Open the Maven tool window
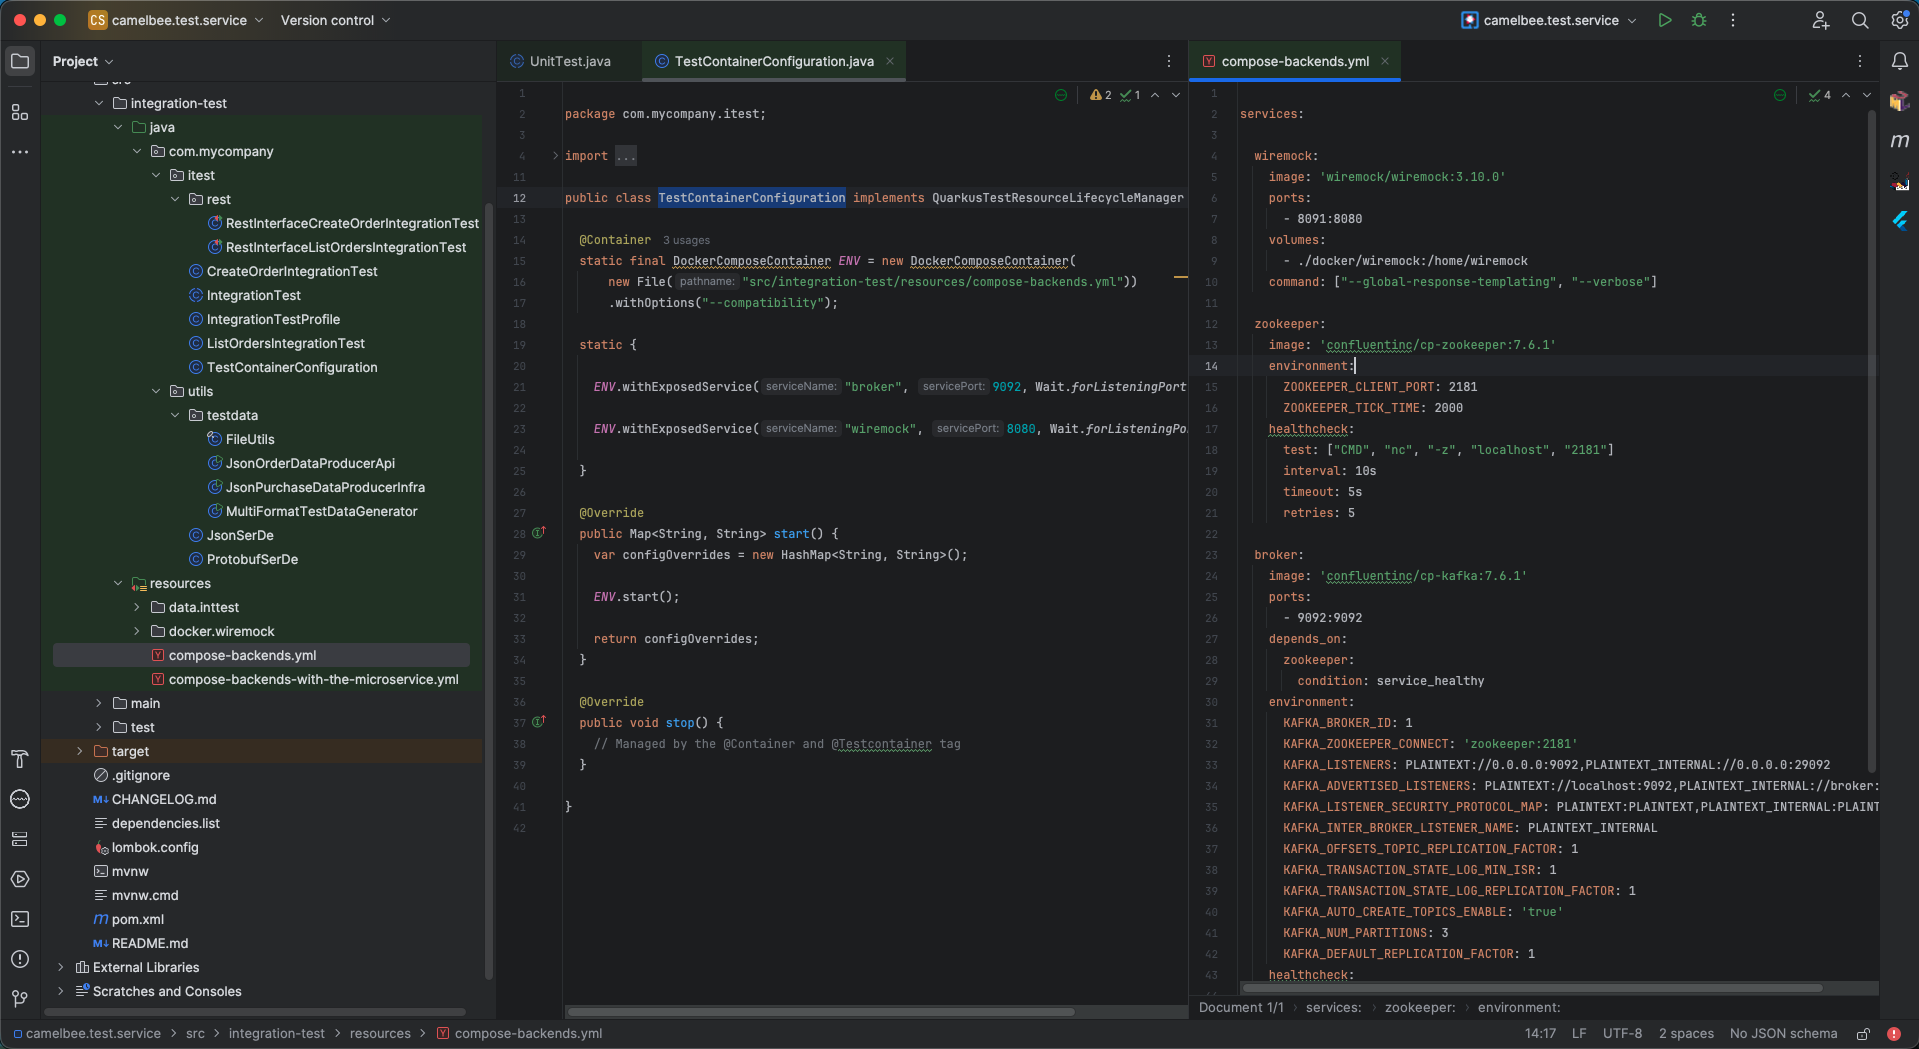The width and height of the screenshot is (1919, 1049). pos(1901,141)
